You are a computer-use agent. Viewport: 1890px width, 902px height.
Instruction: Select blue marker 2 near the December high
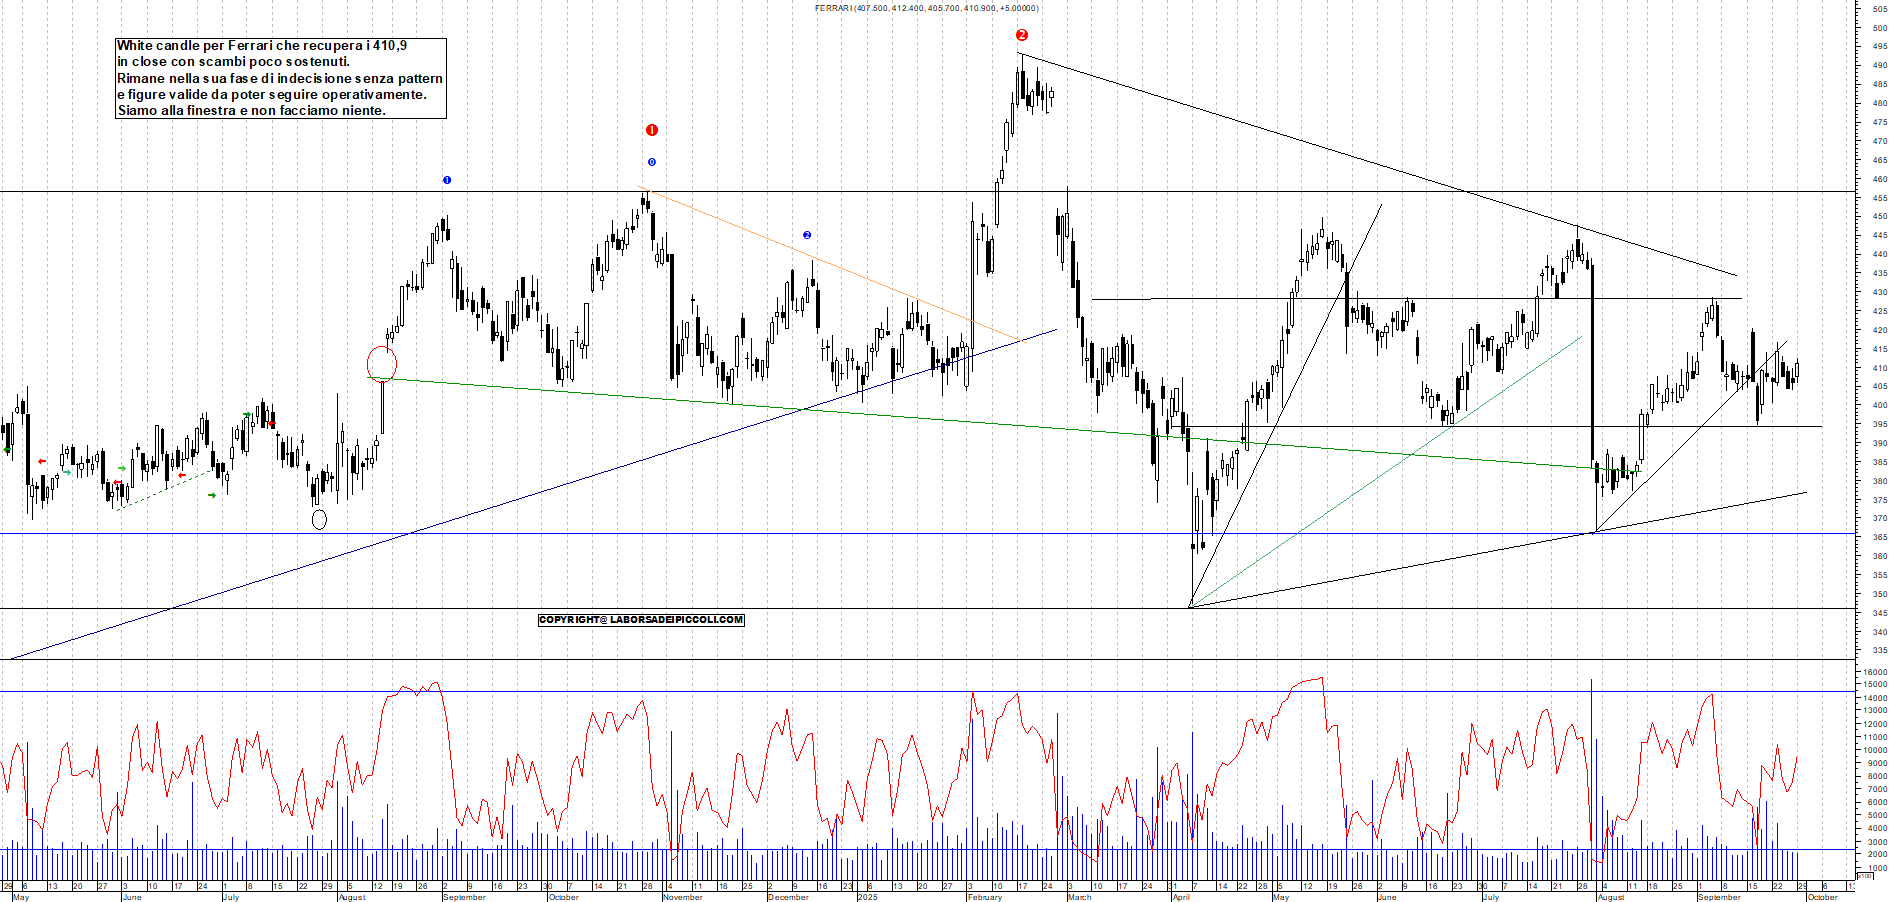click(x=807, y=235)
